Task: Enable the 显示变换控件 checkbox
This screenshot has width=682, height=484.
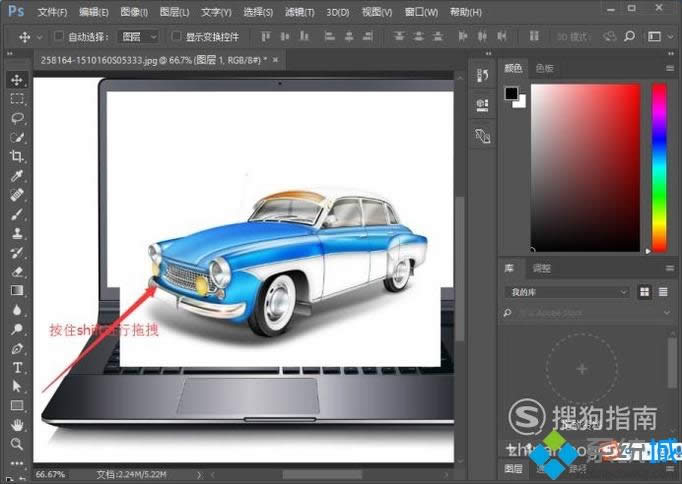Action: [176, 36]
